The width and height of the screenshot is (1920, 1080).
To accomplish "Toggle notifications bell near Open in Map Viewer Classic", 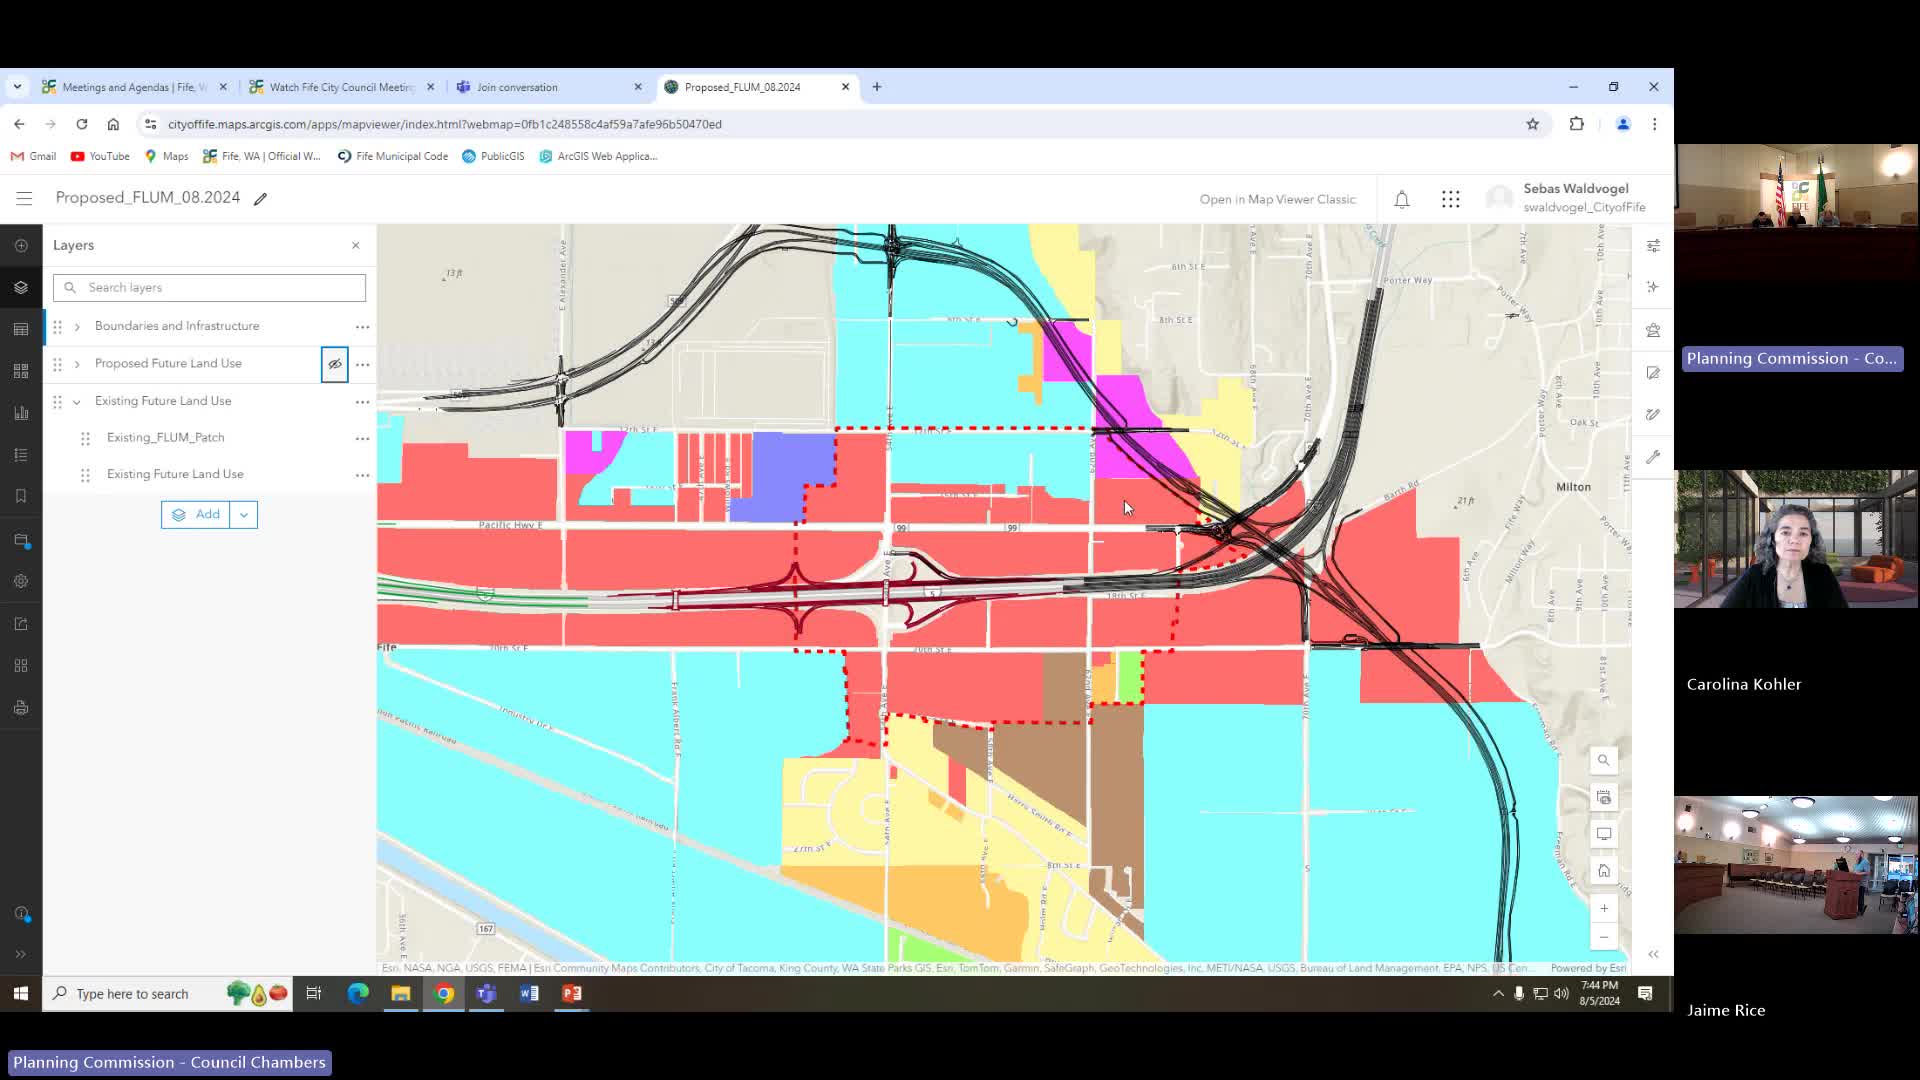I will 1402,198.
